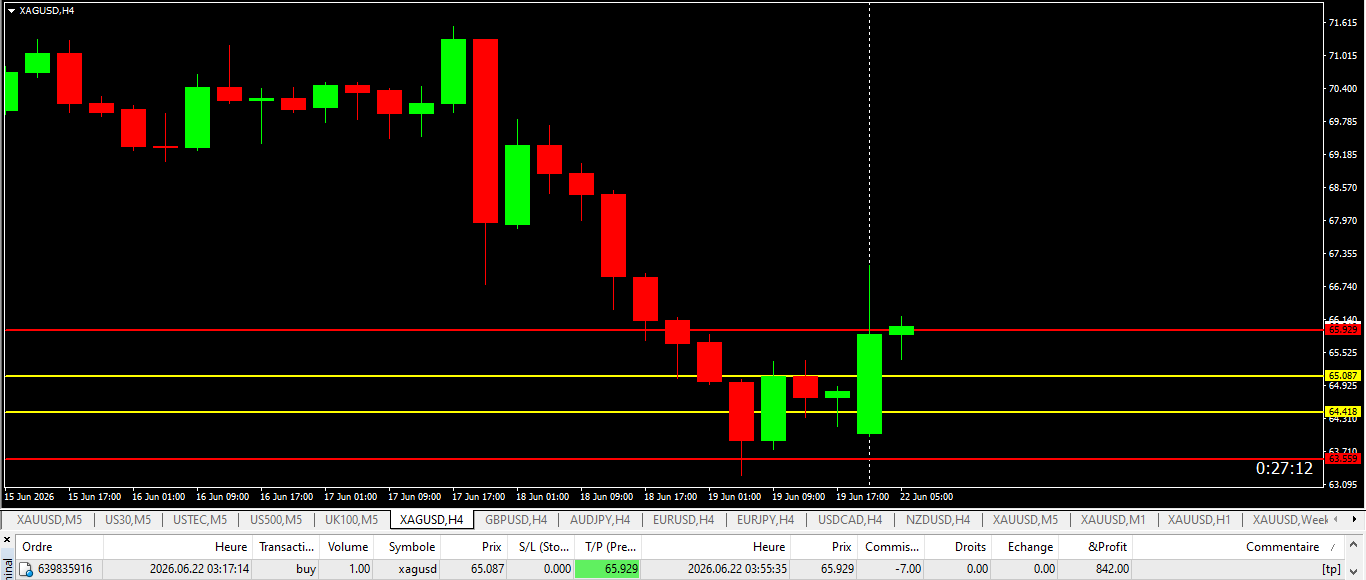This screenshot has height=580, width=1366.
Task: Go to the AUDJPY,H4 chart tab
Action: point(599,520)
